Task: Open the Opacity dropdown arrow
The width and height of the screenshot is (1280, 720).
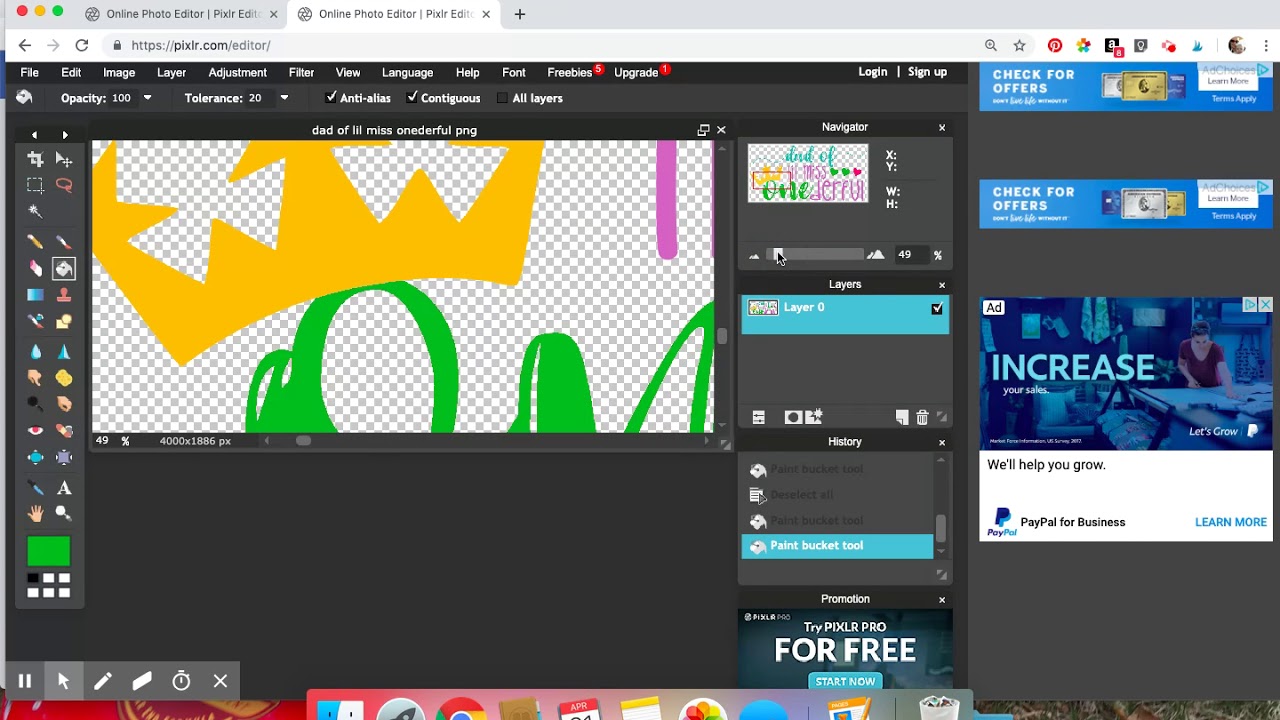Action: [x=147, y=98]
